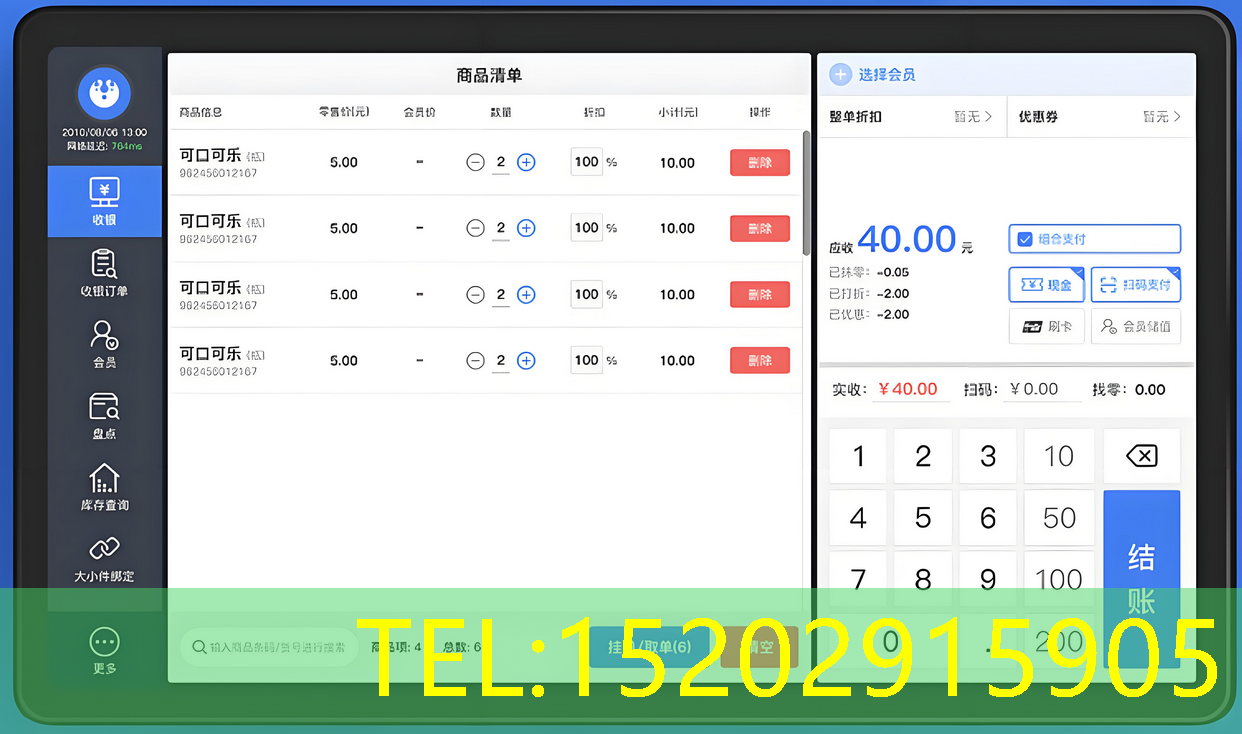This screenshot has width=1242, height=734.
Task: Toggle the 现金 cash payment method
Action: point(1046,284)
